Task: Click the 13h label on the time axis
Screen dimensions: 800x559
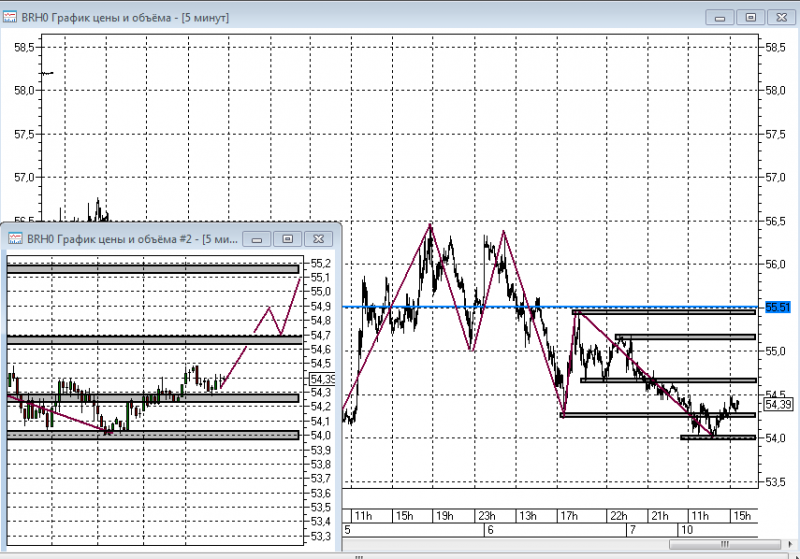Action: (x=528, y=516)
